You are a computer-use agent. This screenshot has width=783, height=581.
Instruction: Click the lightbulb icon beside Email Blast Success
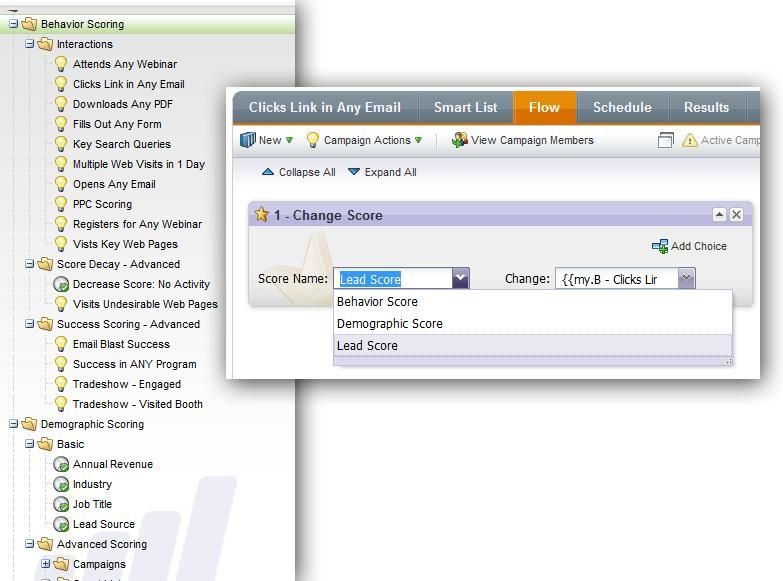(x=61, y=344)
